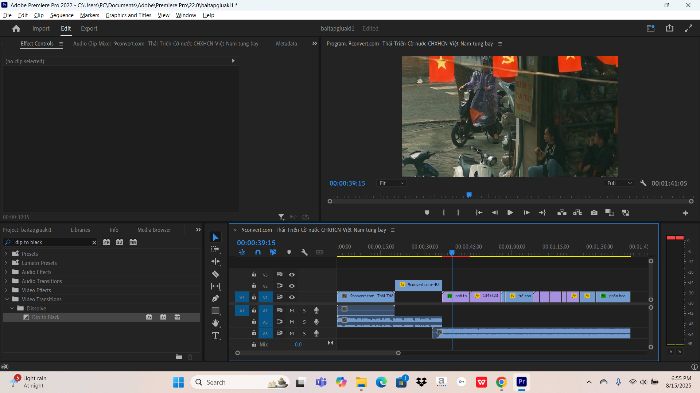The height and width of the screenshot is (393, 700).
Task: Mark Out point in Program monitor
Action: pyautogui.click(x=458, y=213)
